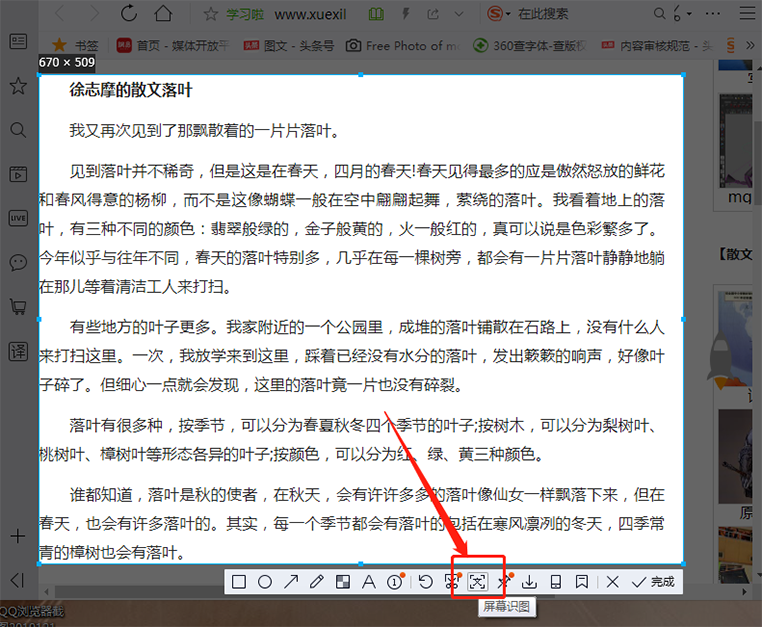Image resolution: width=762 pixels, height=627 pixels.
Task: Open sidebar translate 译 icon
Action: (18, 351)
